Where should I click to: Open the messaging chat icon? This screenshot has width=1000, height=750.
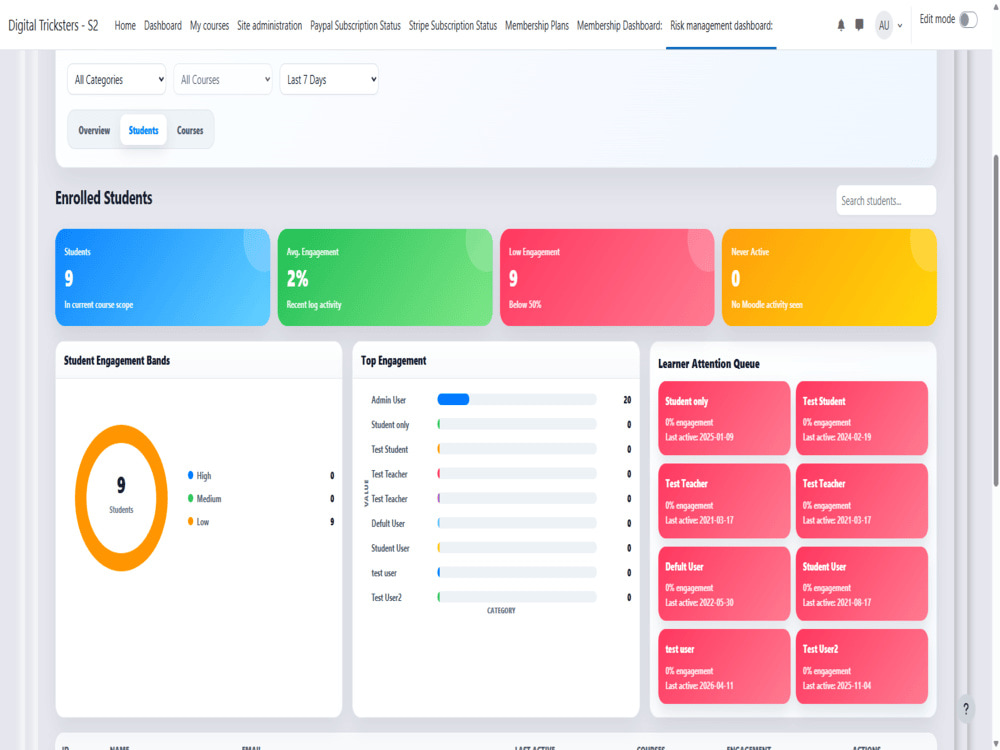[859, 26]
